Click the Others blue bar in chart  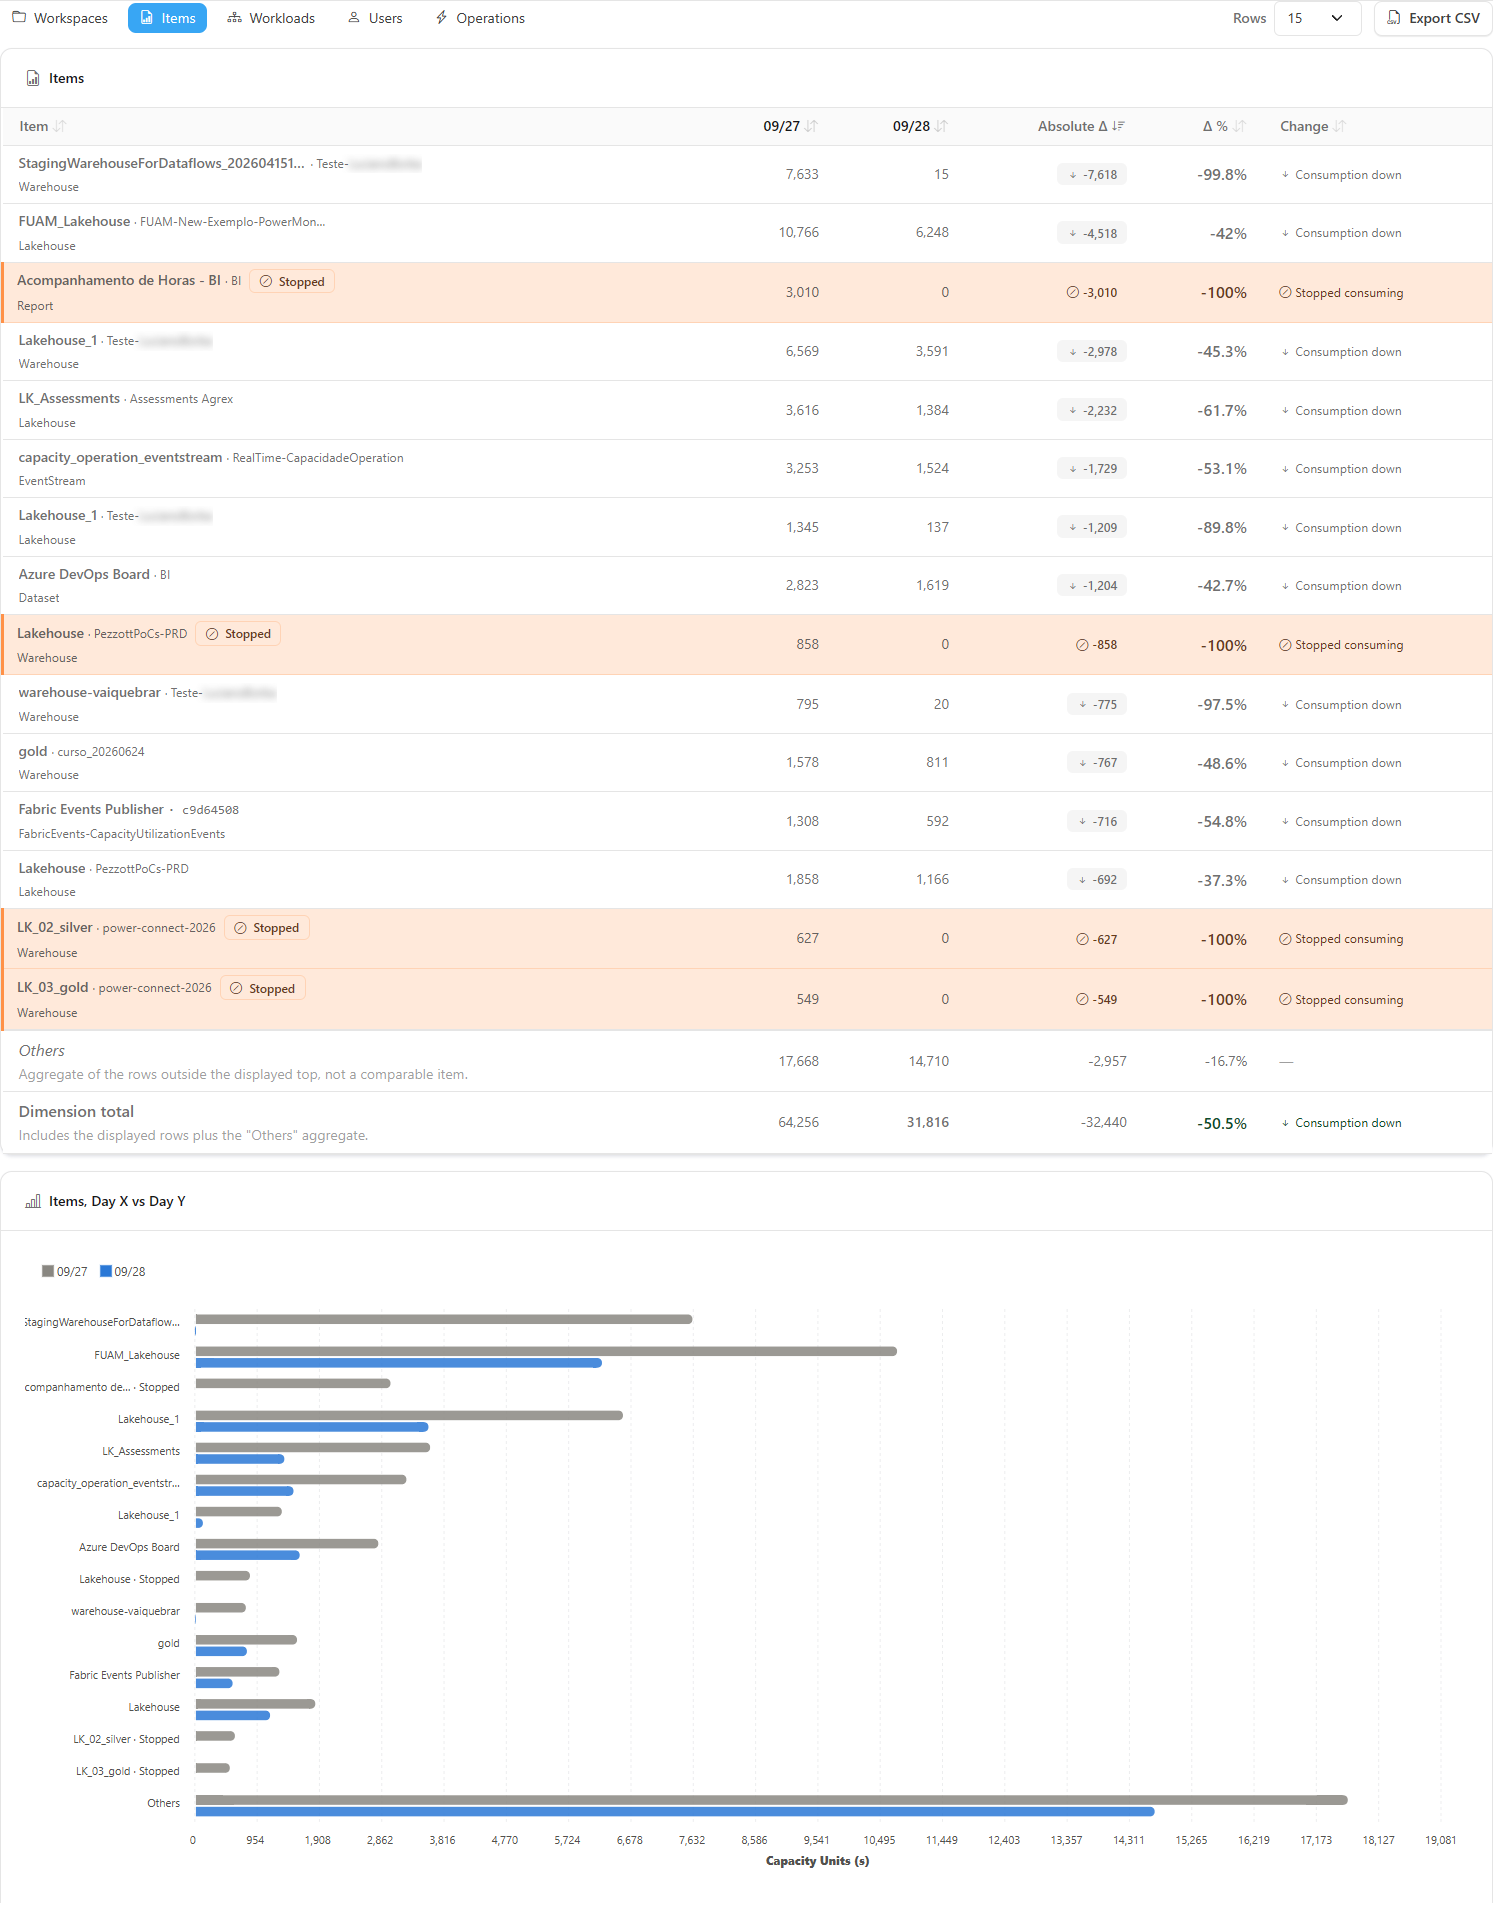click(675, 1811)
